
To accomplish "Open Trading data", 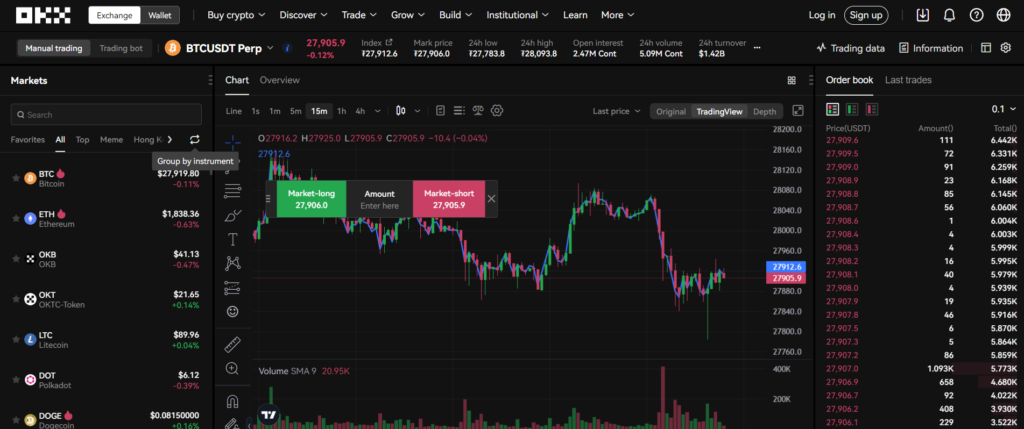I will coord(851,48).
